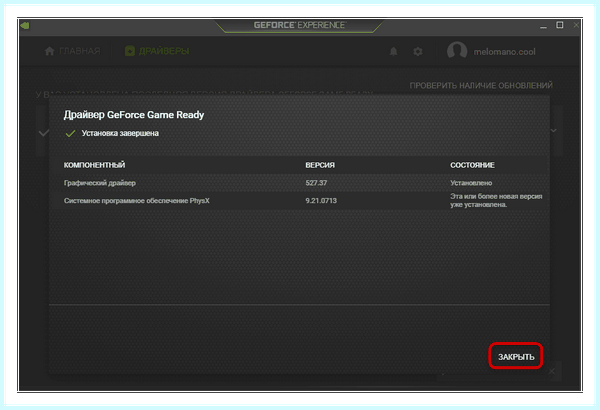Screen dimensions: 600x410
Task: Click the КОМПОНЕНТНЫЙ column header
Action: pos(95,165)
